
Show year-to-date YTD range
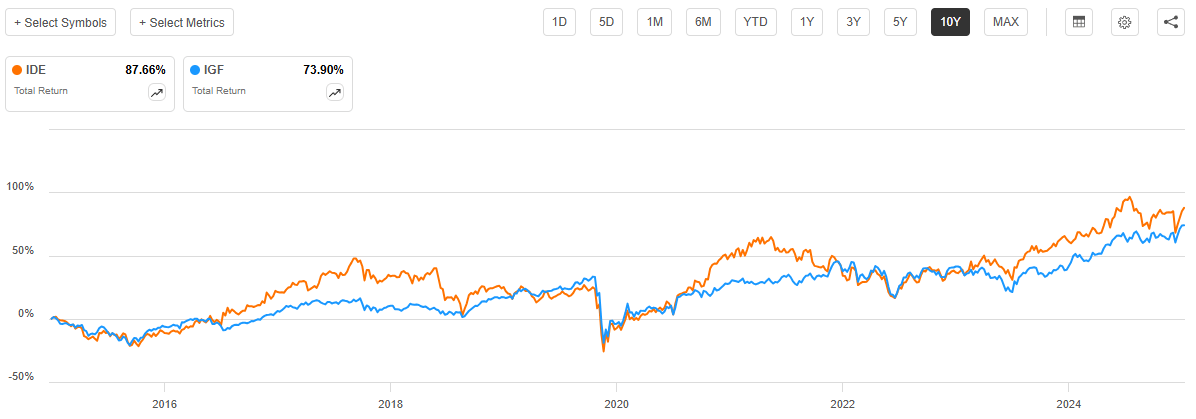(755, 22)
